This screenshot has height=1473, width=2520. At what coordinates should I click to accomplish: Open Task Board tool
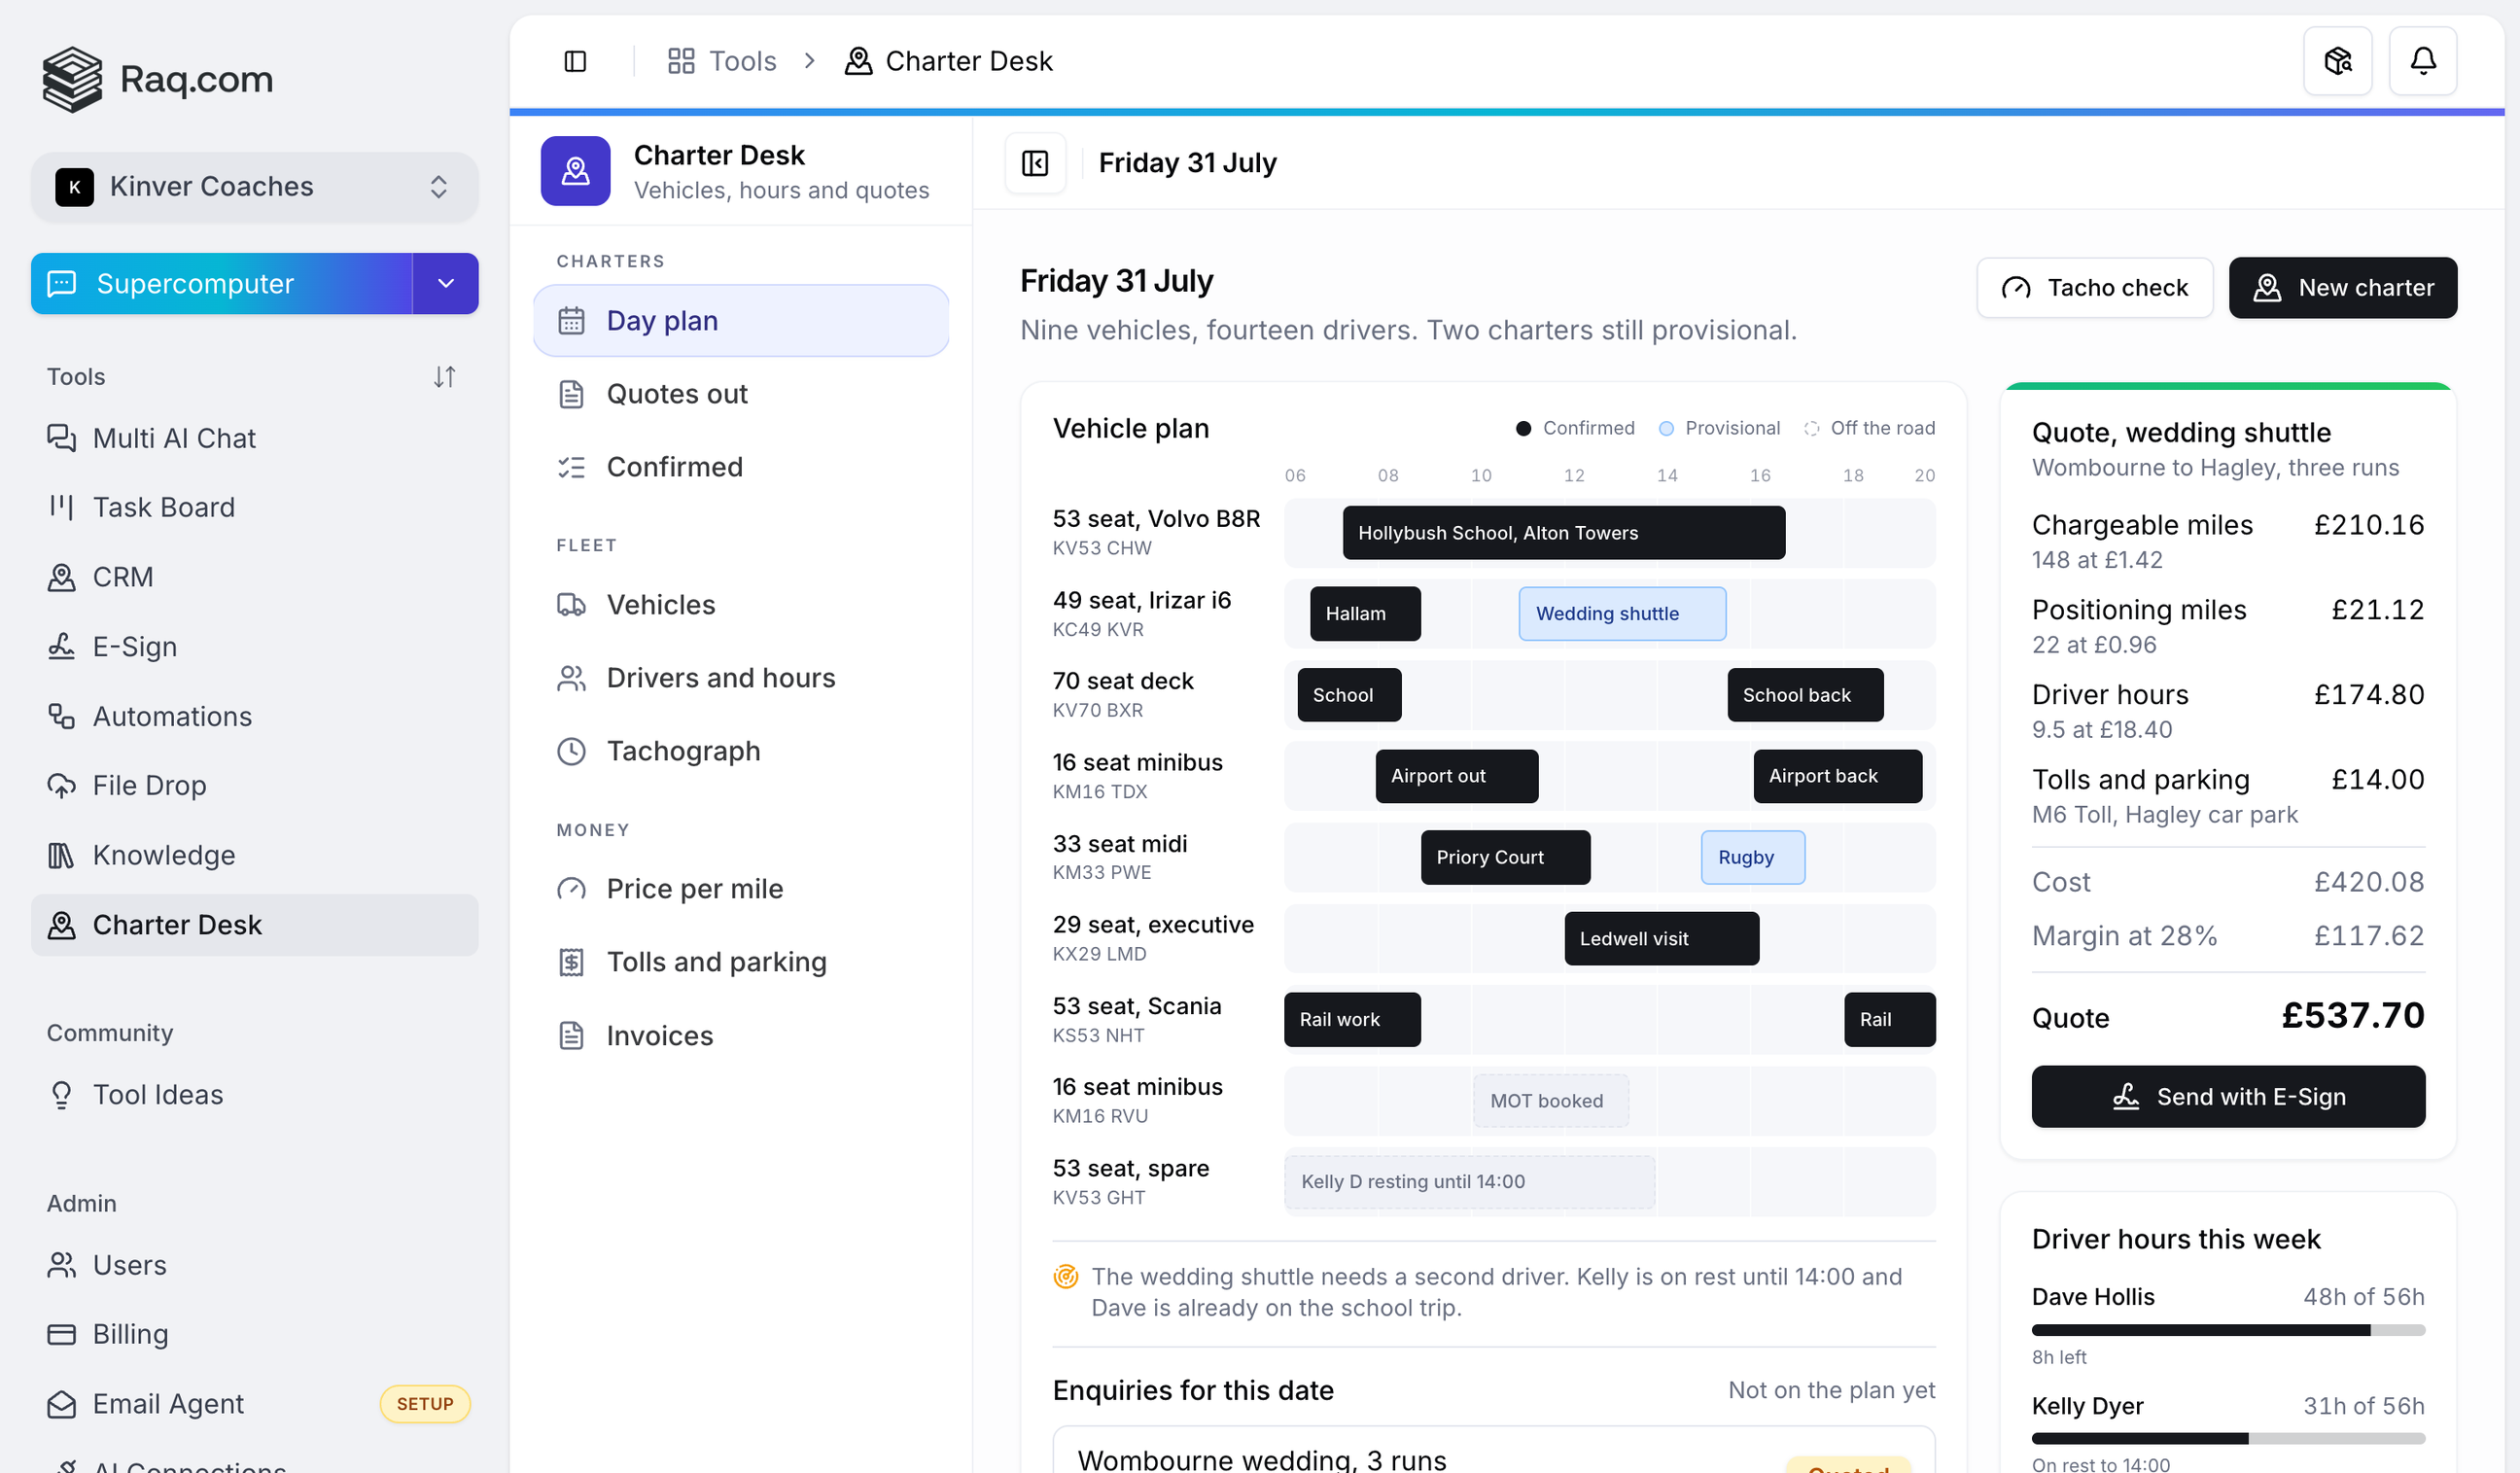[x=254, y=507]
